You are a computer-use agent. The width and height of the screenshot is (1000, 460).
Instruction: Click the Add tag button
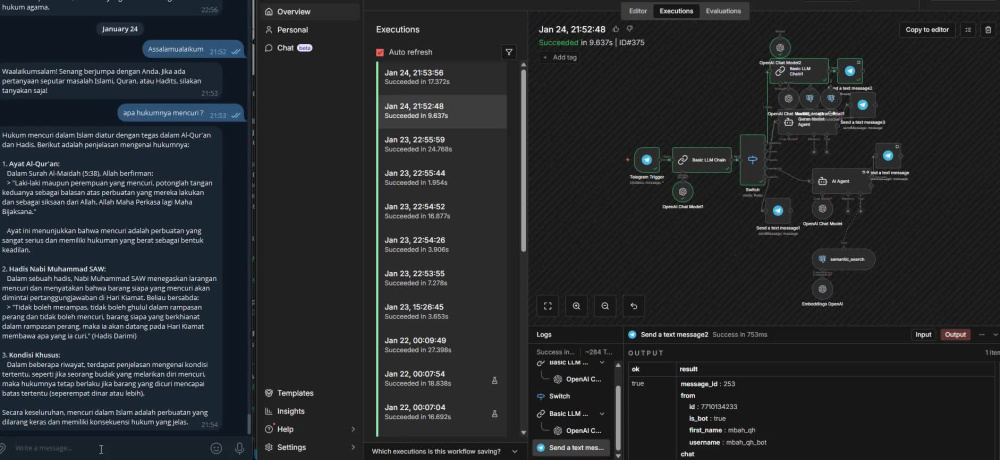click(559, 57)
